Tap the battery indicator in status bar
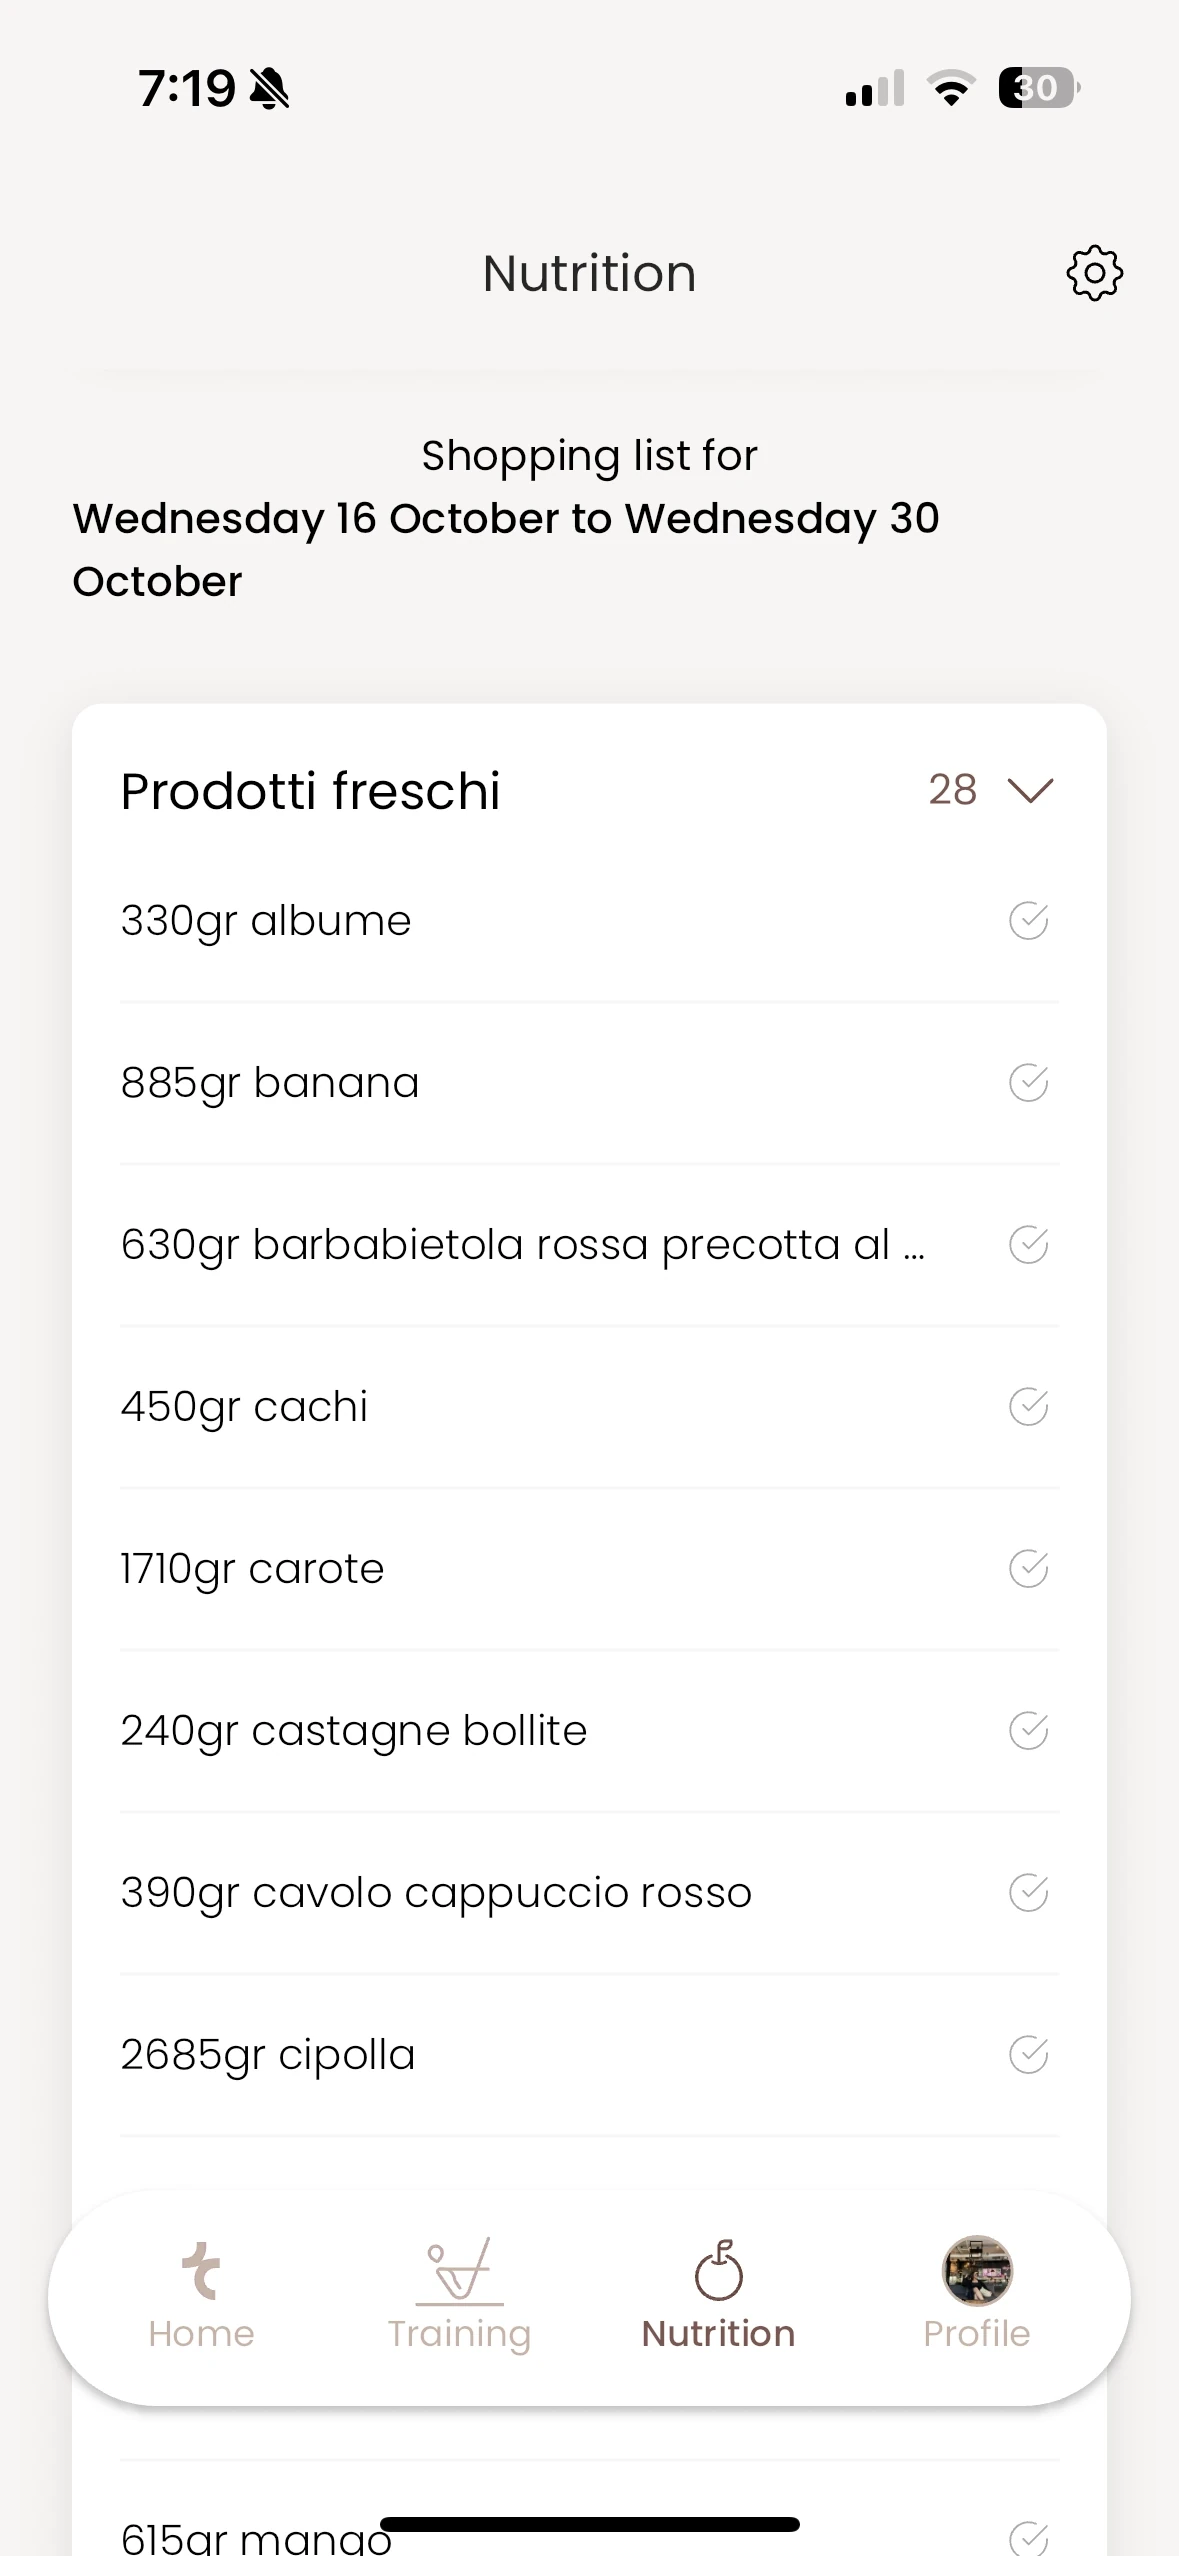The width and height of the screenshot is (1179, 2556). [x=1039, y=88]
